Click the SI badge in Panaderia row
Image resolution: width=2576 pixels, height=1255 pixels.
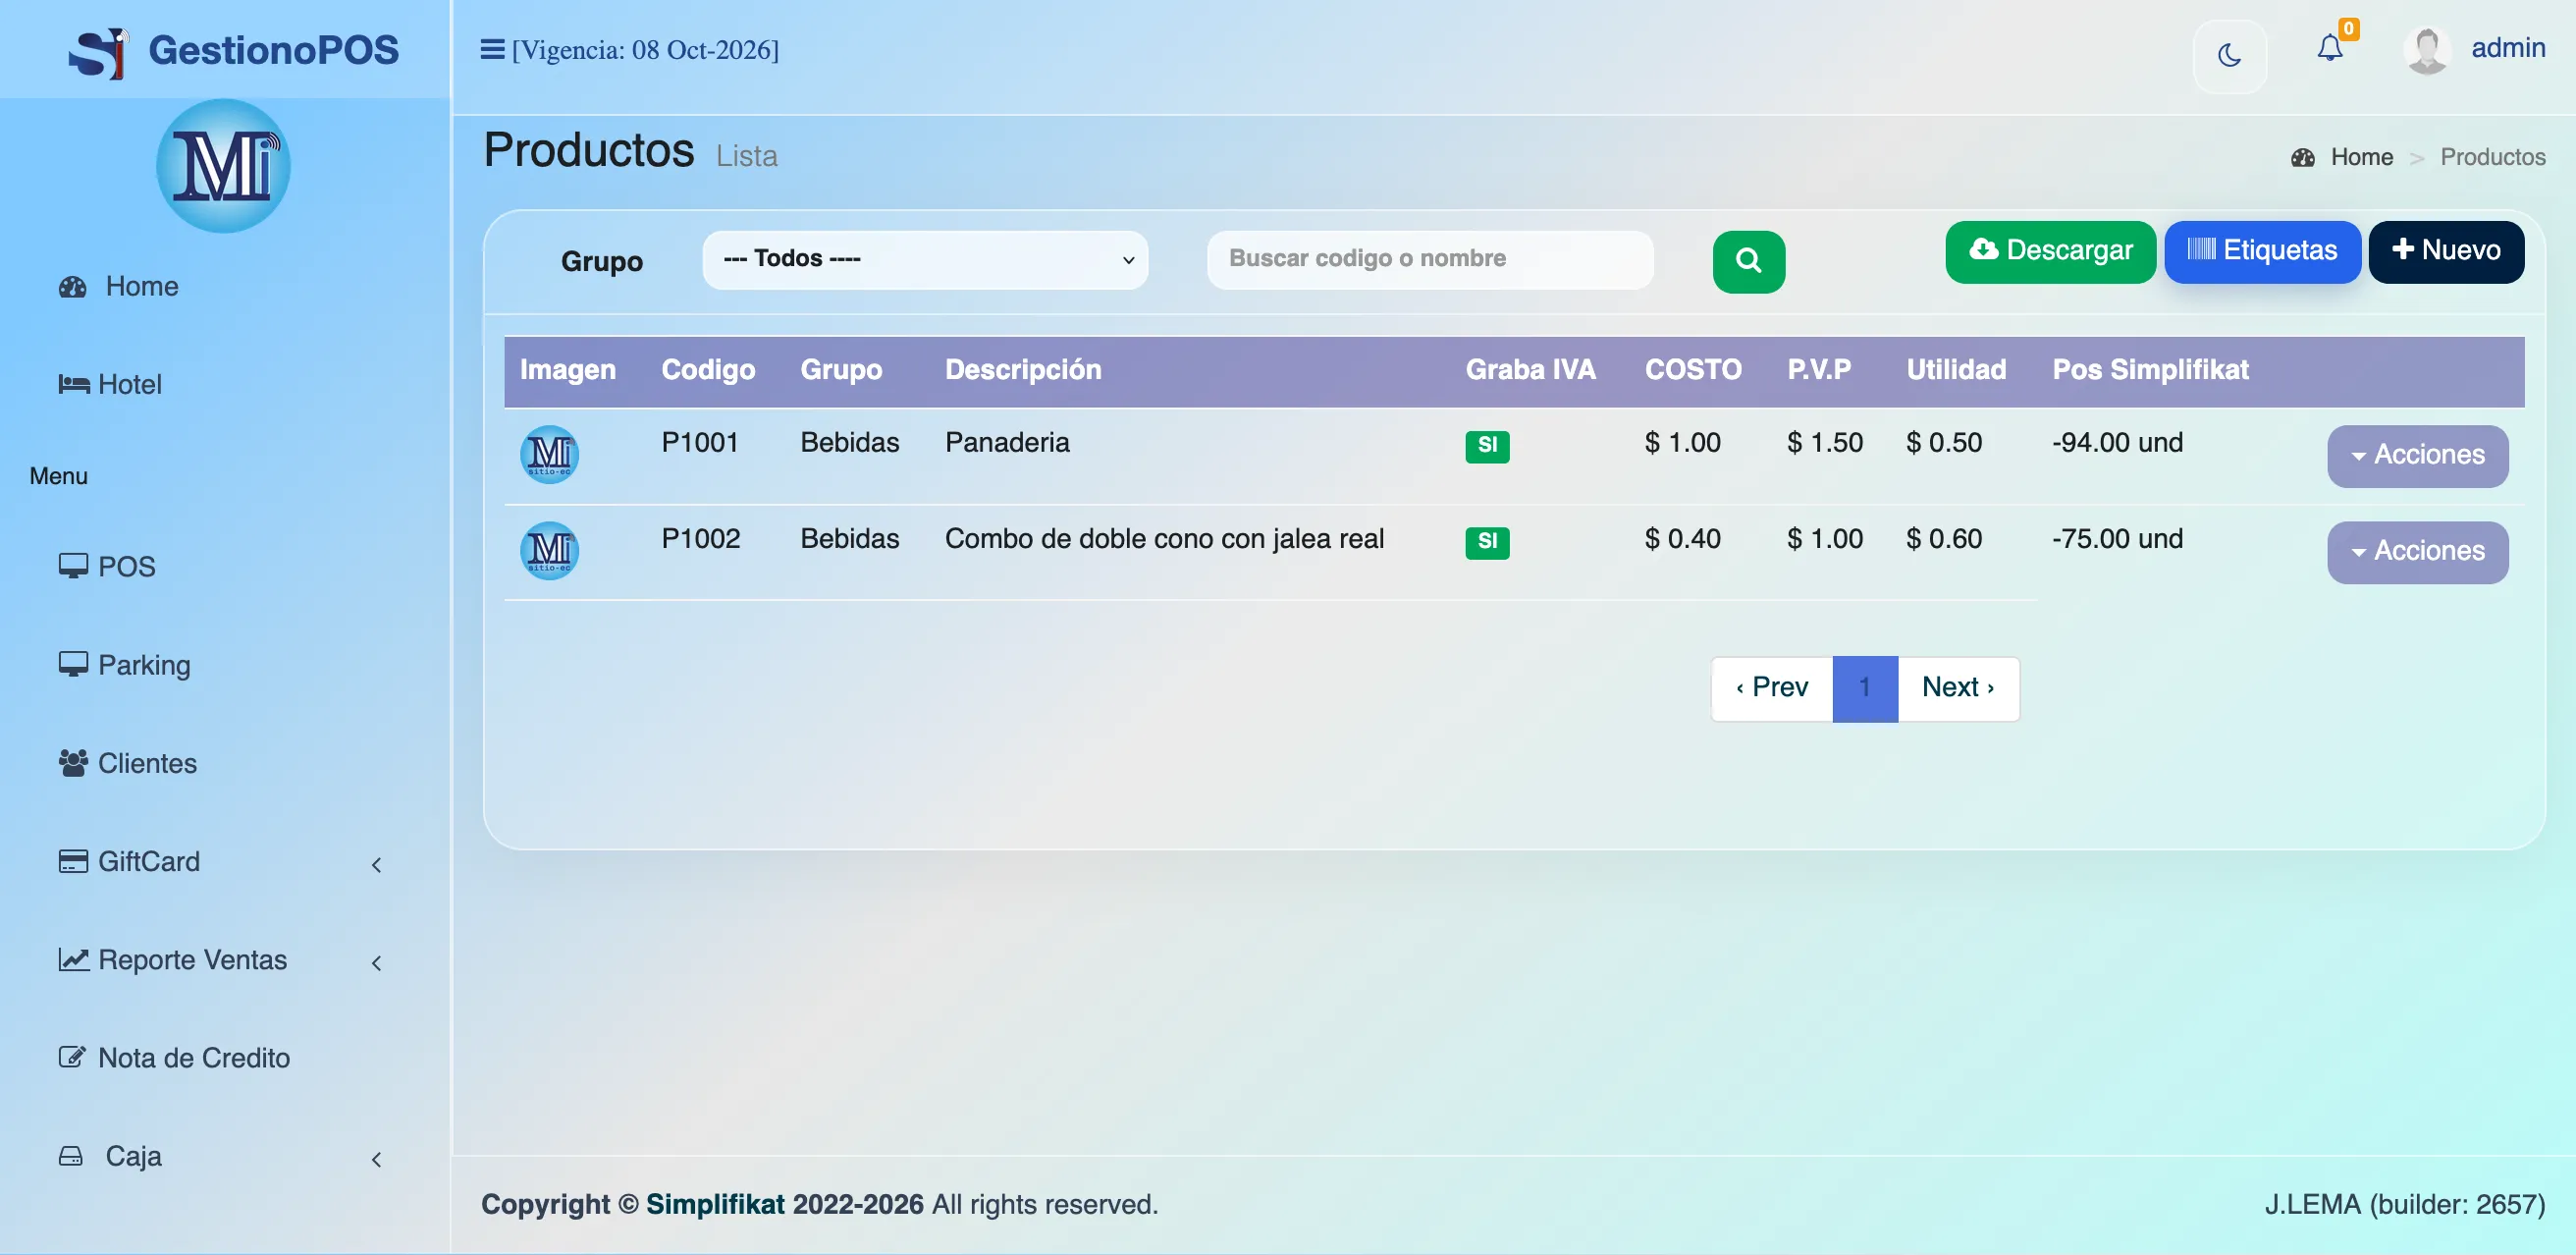click(1487, 446)
